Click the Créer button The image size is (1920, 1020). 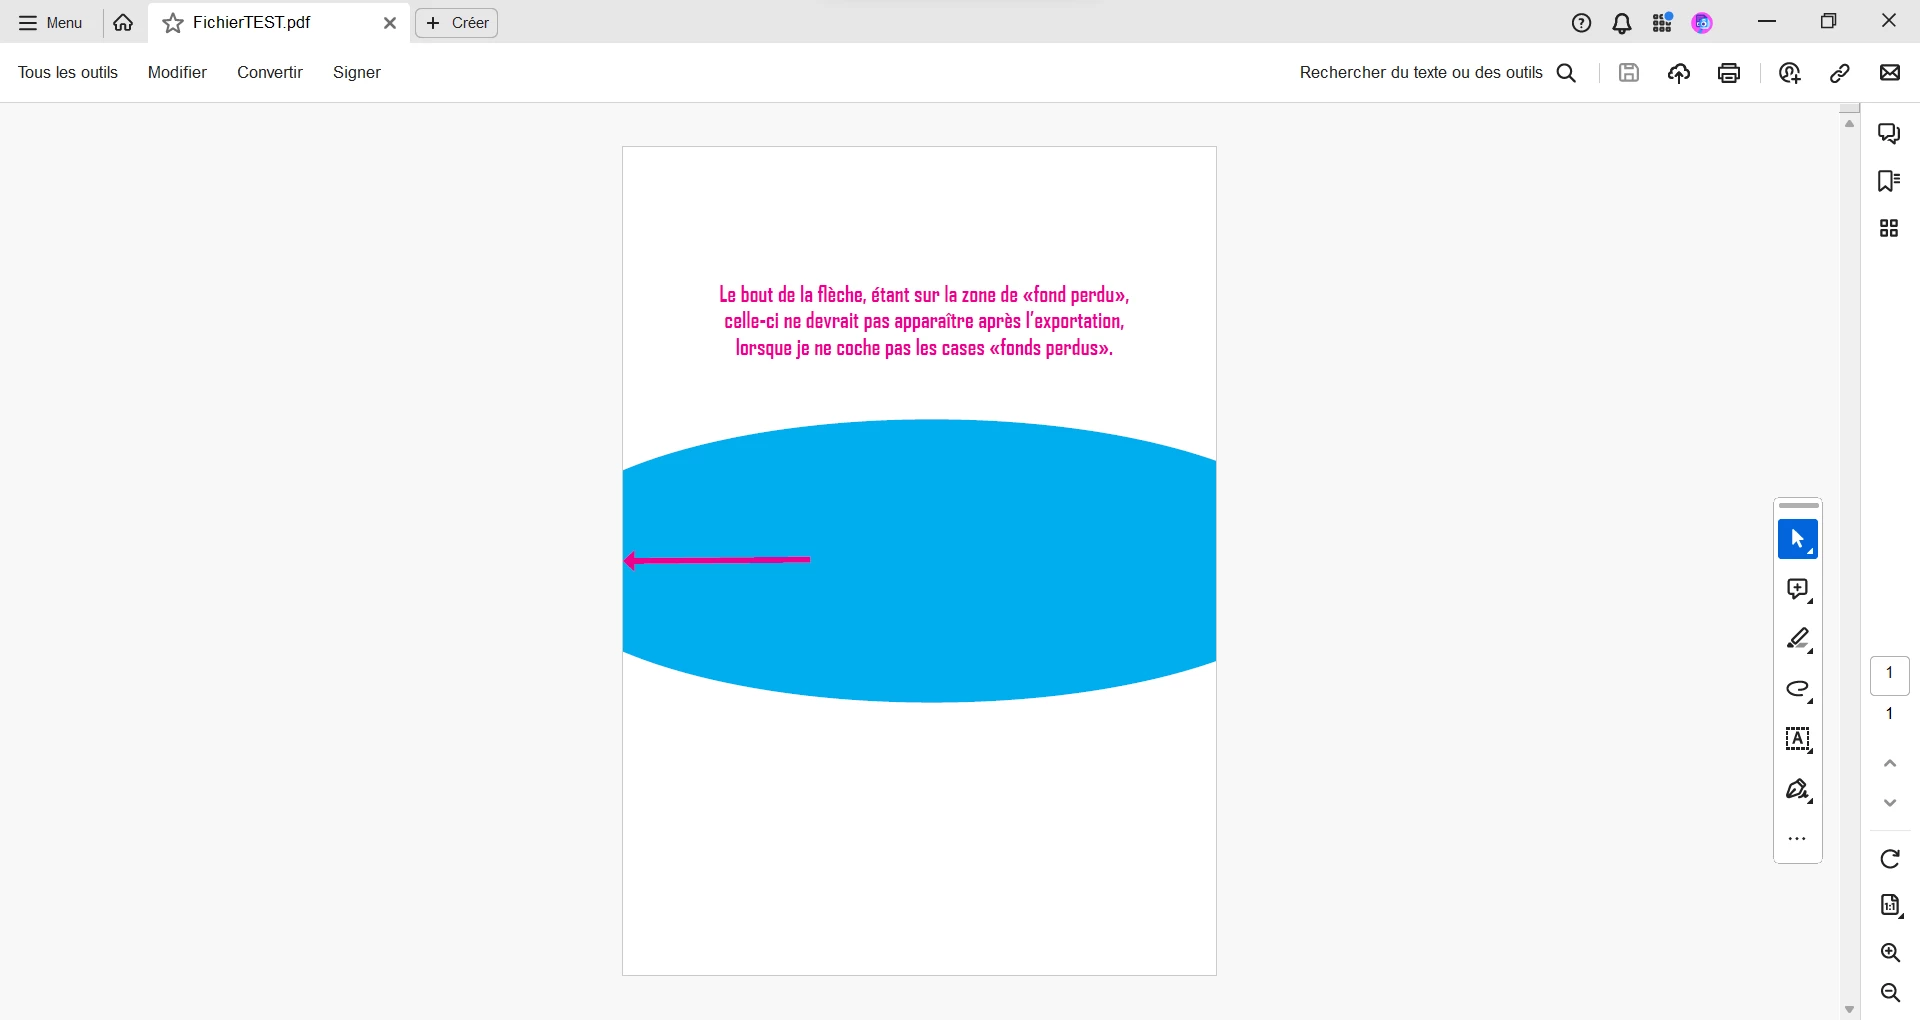pyautogui.click(x=457, y=23)
